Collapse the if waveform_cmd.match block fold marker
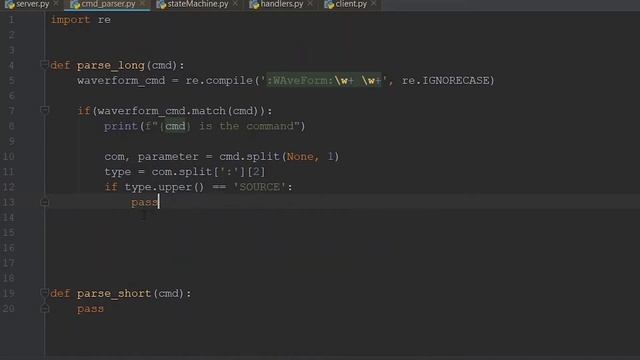Screen dimensions: 640x360 coord(44,110)
